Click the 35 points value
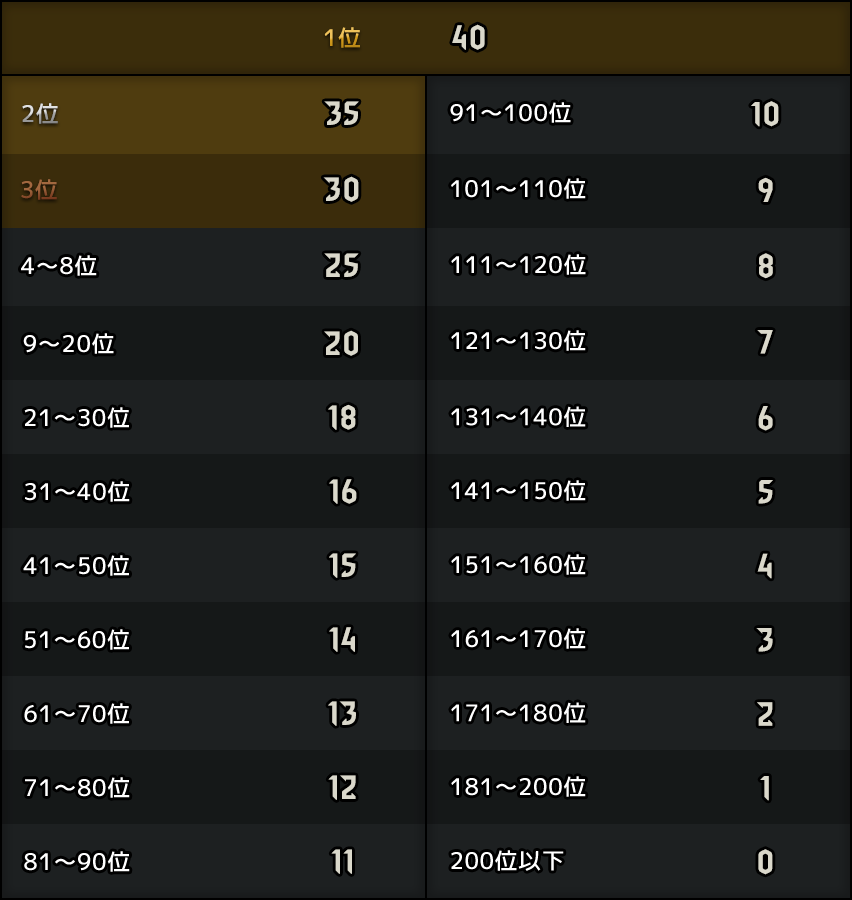 (x=342, y=113)
